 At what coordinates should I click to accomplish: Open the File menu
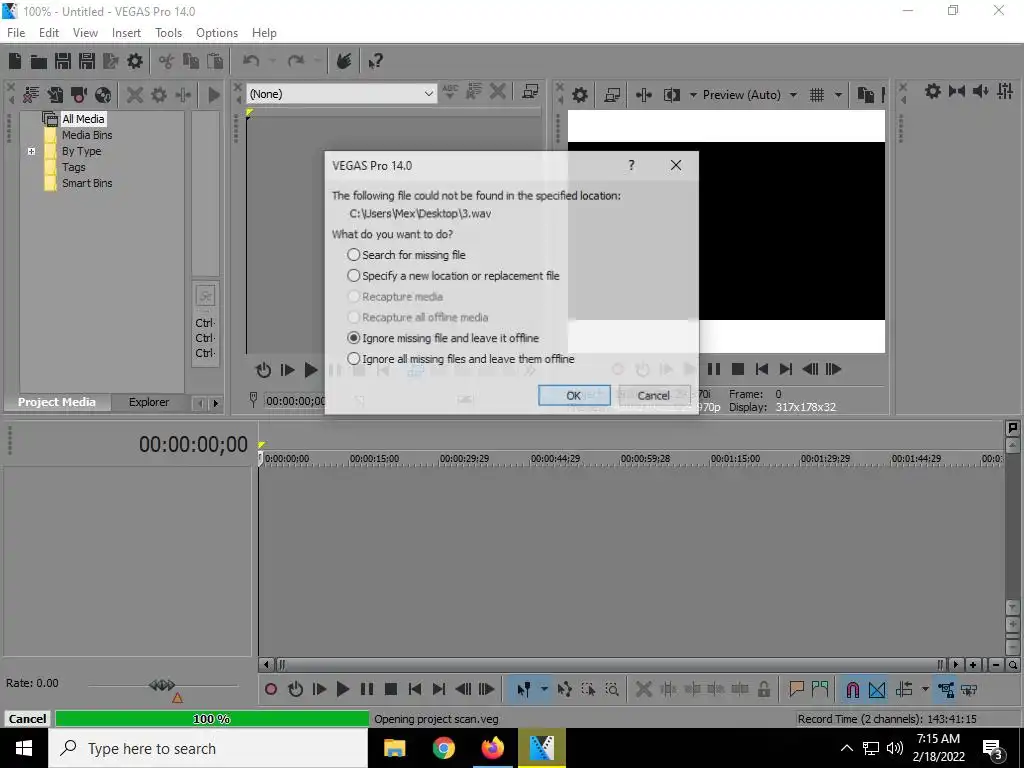(x=16, y=33)
